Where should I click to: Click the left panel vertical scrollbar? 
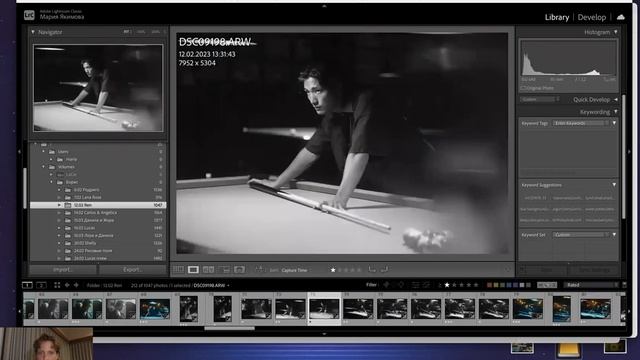25,188
